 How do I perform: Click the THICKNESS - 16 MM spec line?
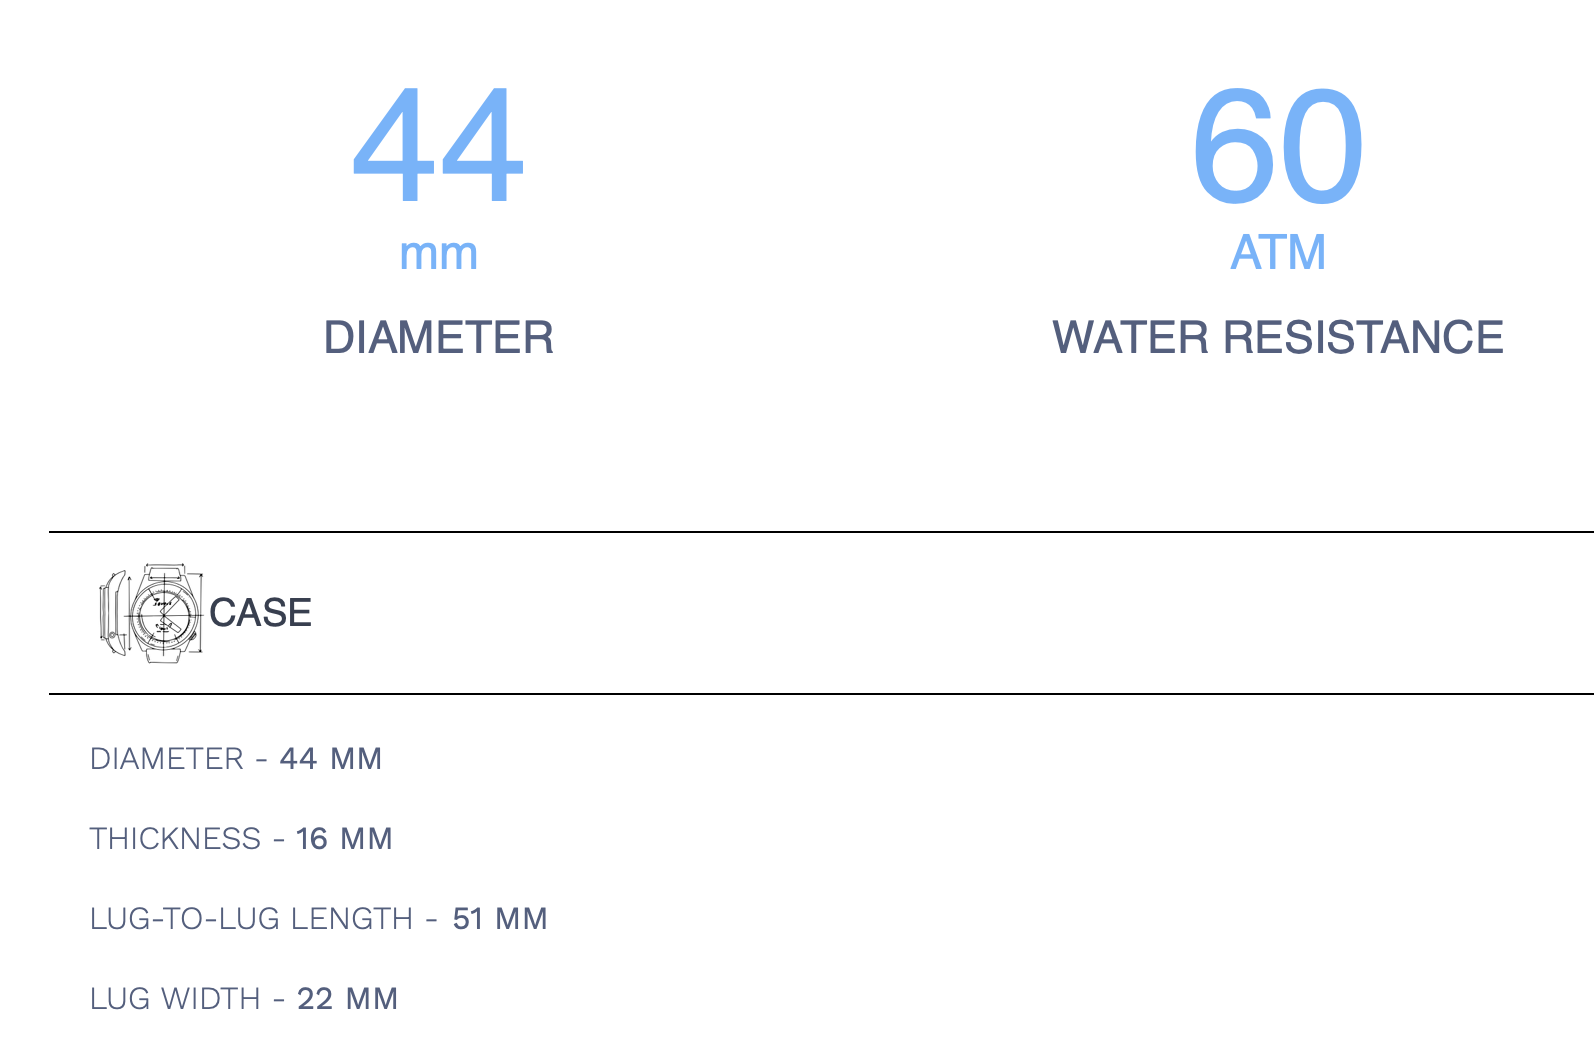point(241,839)
